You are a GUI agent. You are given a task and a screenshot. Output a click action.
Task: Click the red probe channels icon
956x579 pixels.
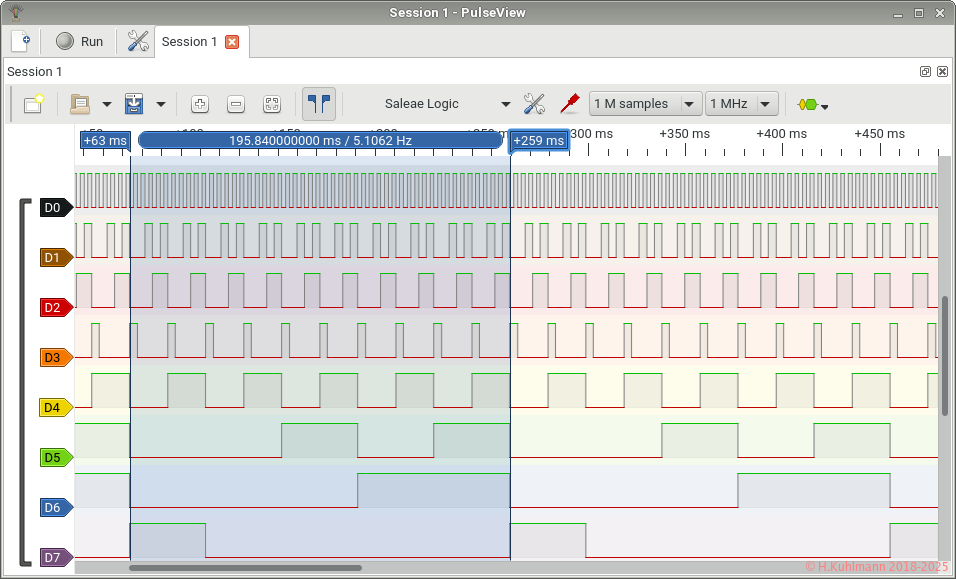click(569, 104)
